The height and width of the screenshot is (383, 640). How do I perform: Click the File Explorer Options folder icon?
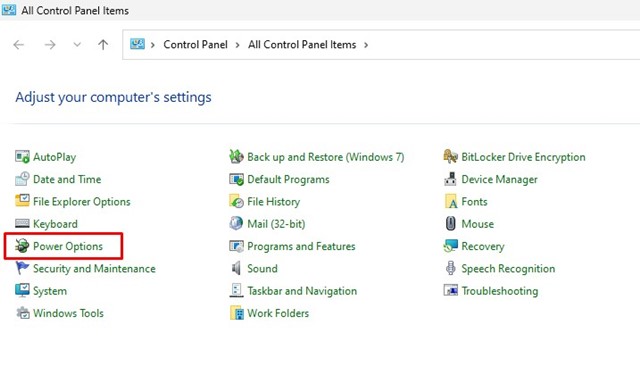(22, 201)
